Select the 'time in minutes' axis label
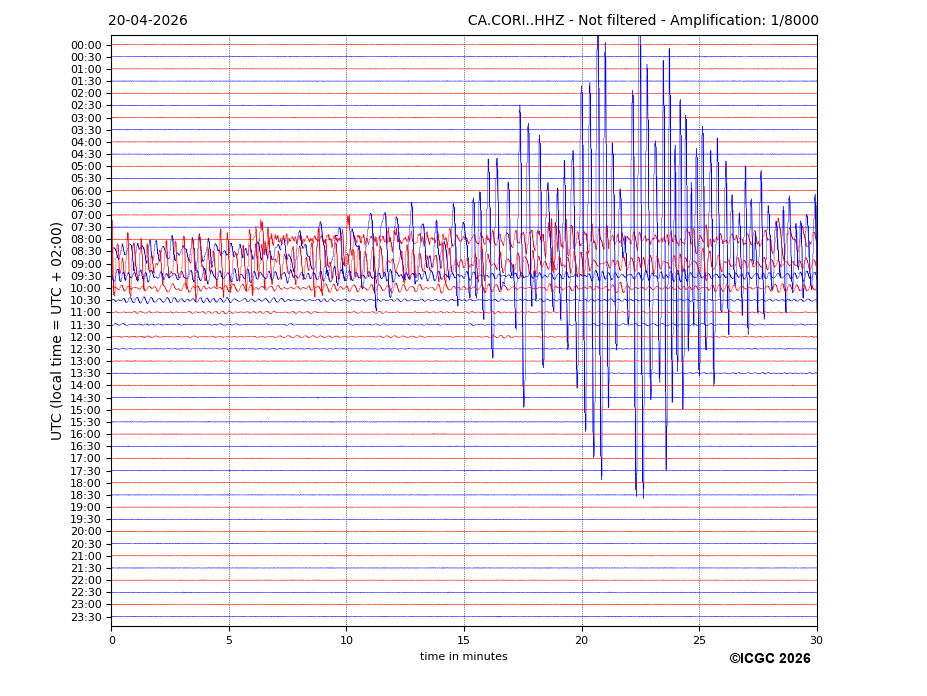 coord(463,657)
